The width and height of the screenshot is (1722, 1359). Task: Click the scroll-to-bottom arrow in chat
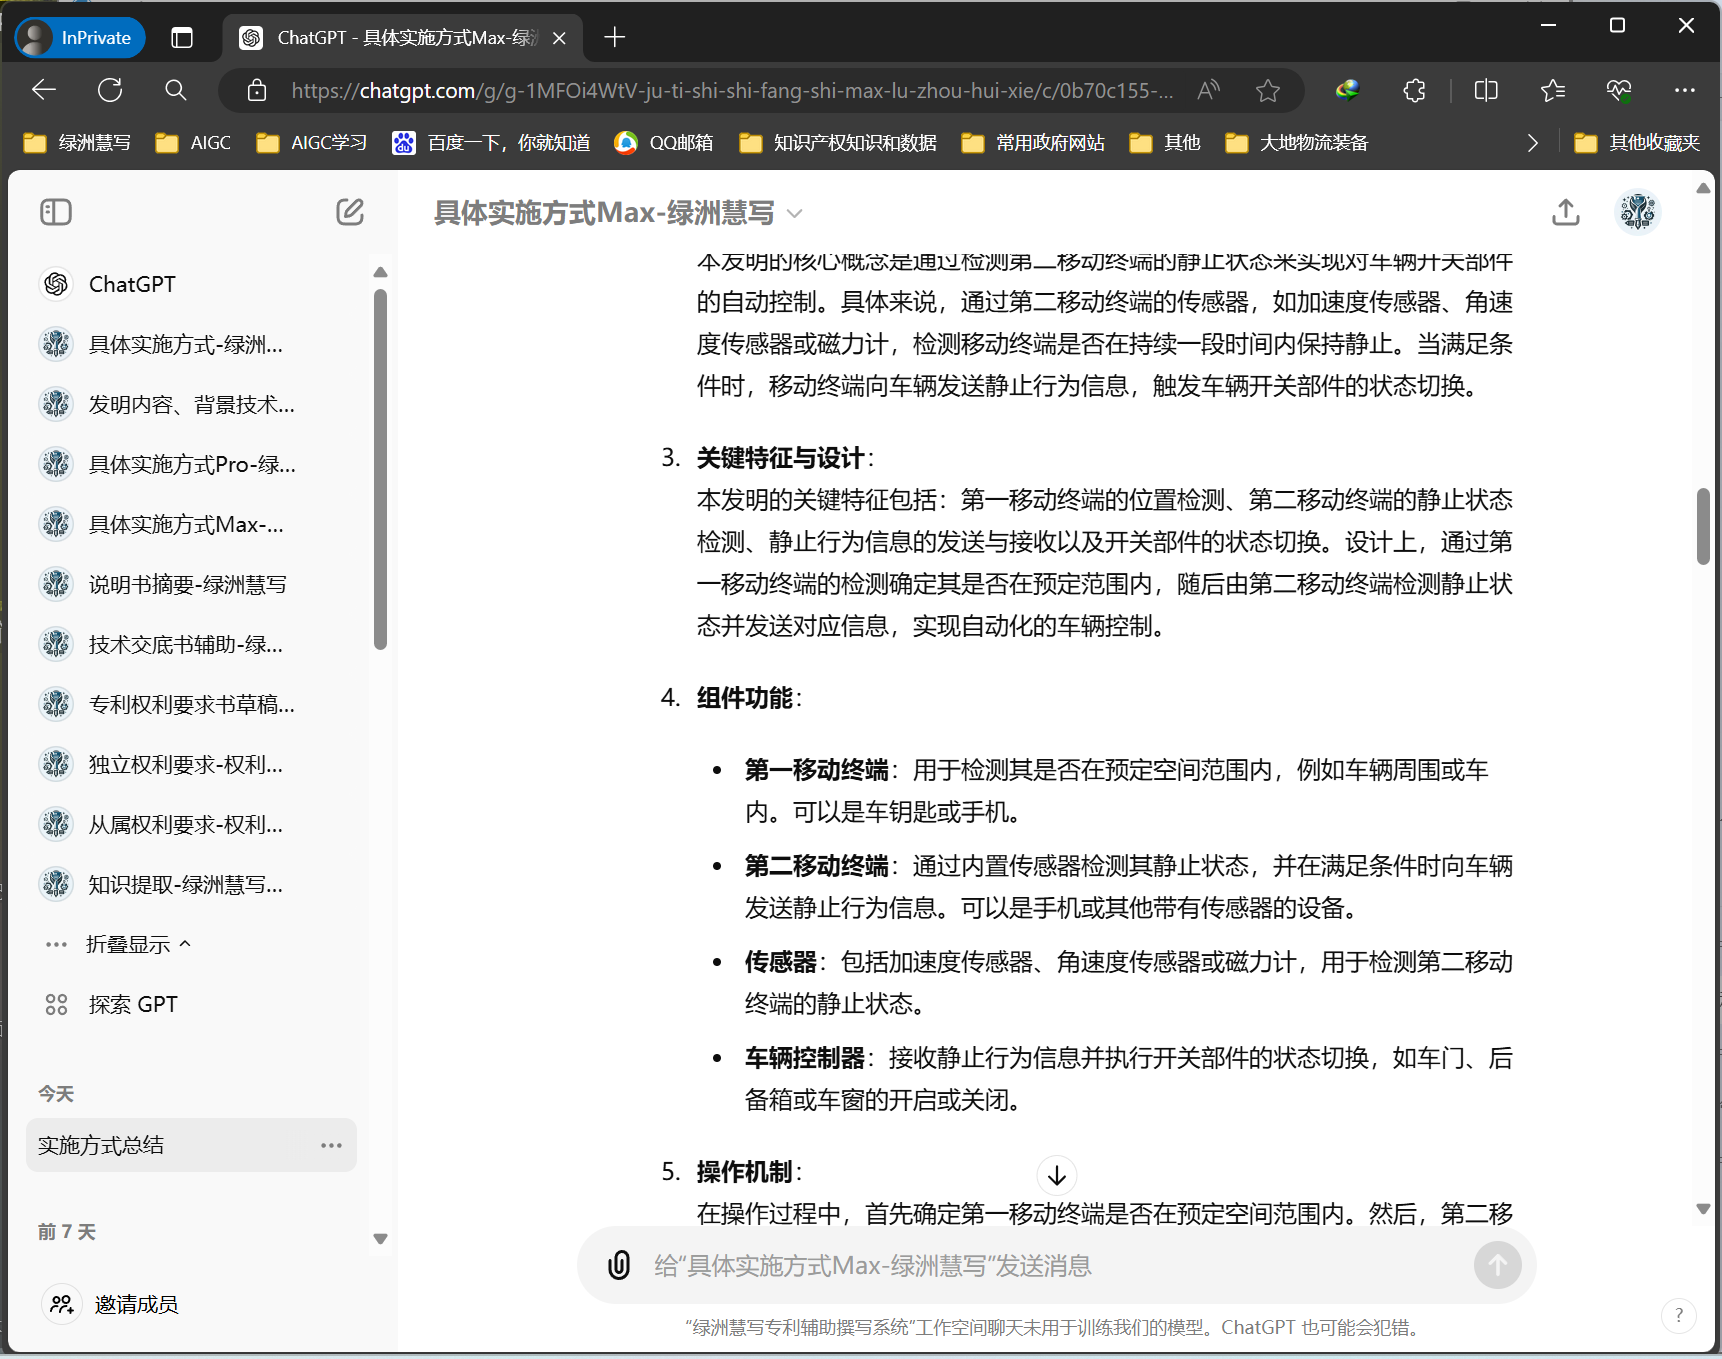[1056, 1175]
